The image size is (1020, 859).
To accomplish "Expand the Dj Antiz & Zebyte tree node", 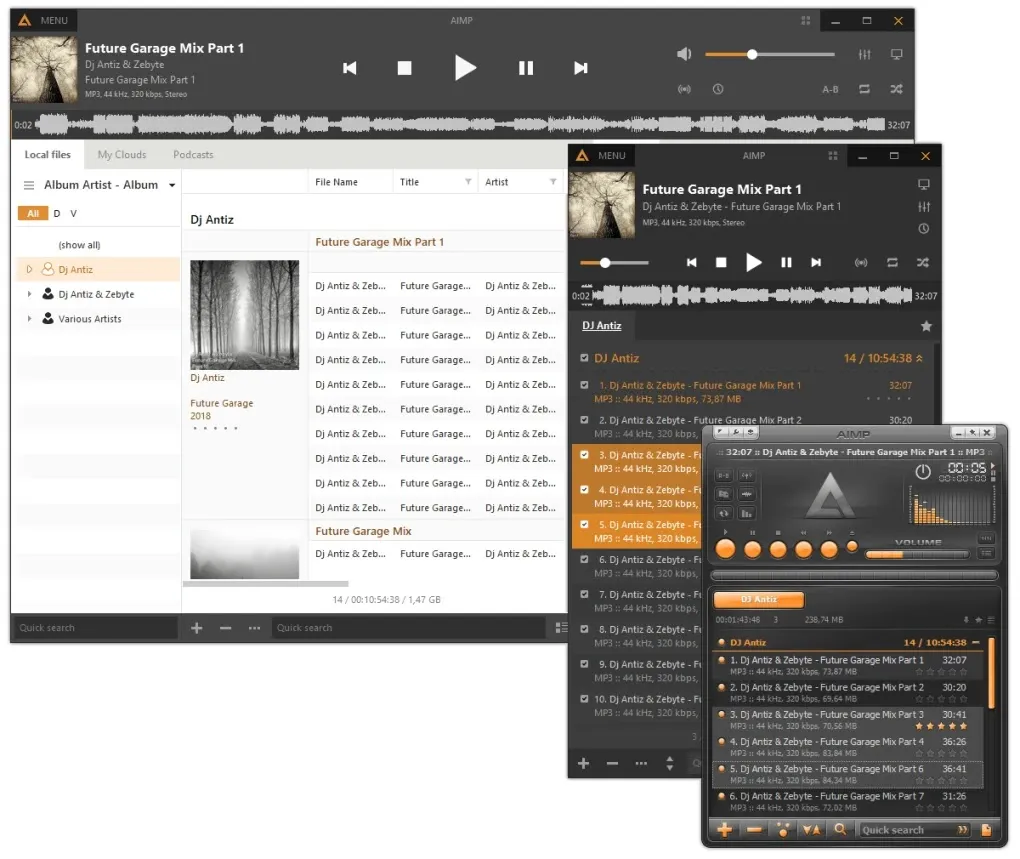I will [x=29, y=294].
